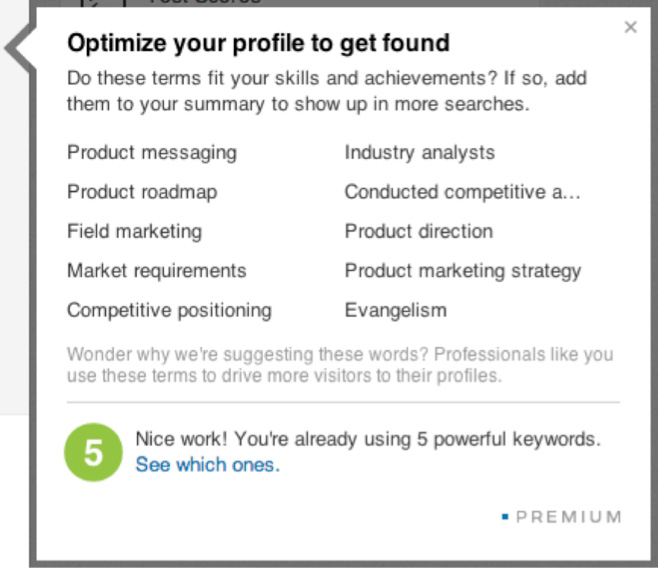This screenshot has height=568, width=659.
Task: Select the 'Product messaging' keyword
Action: (152, 153)
